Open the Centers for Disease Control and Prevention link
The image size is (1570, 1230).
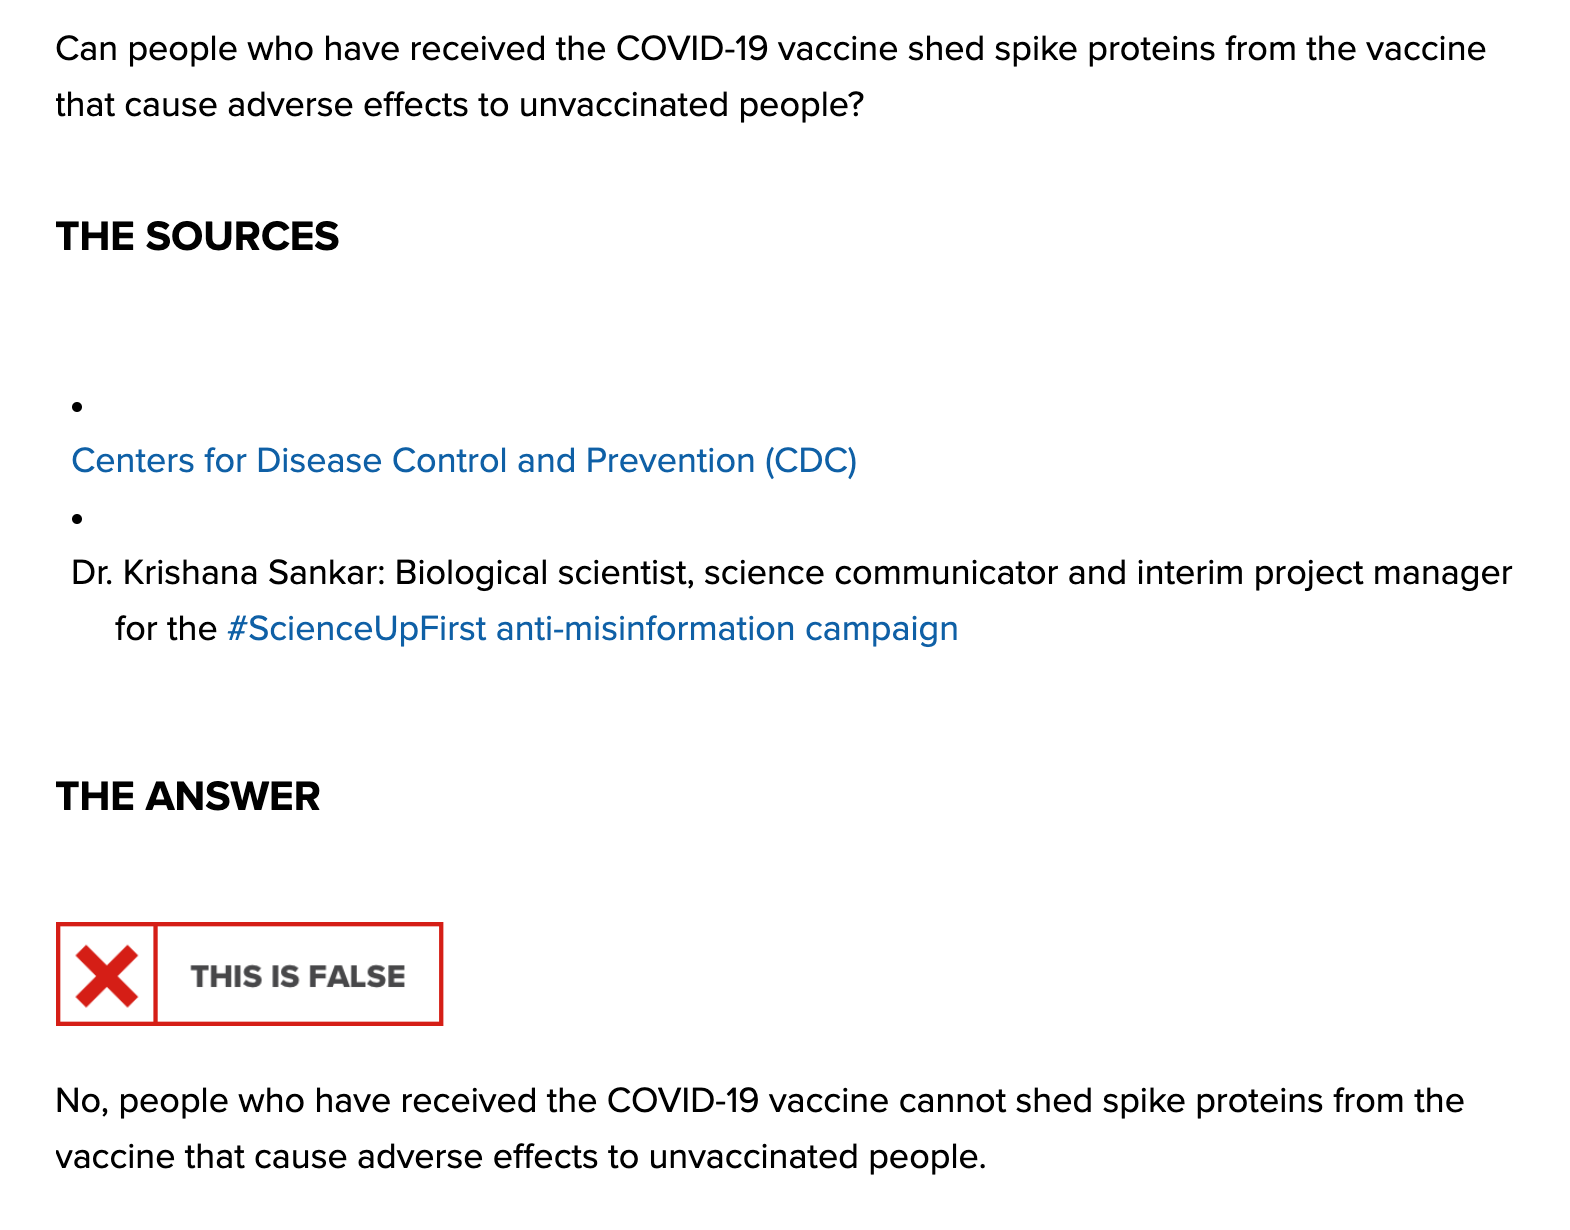[x=464, y=460]
